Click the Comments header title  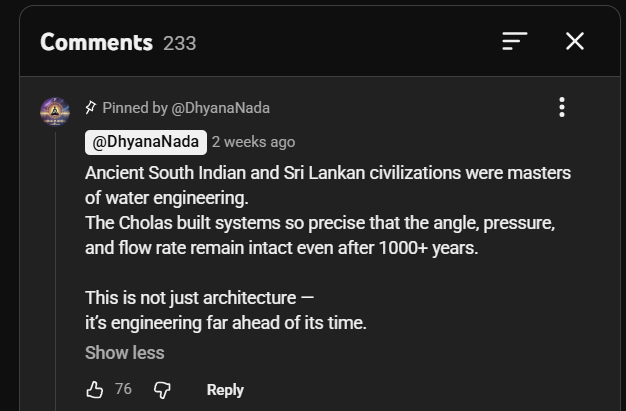click(x=96, y=42)
